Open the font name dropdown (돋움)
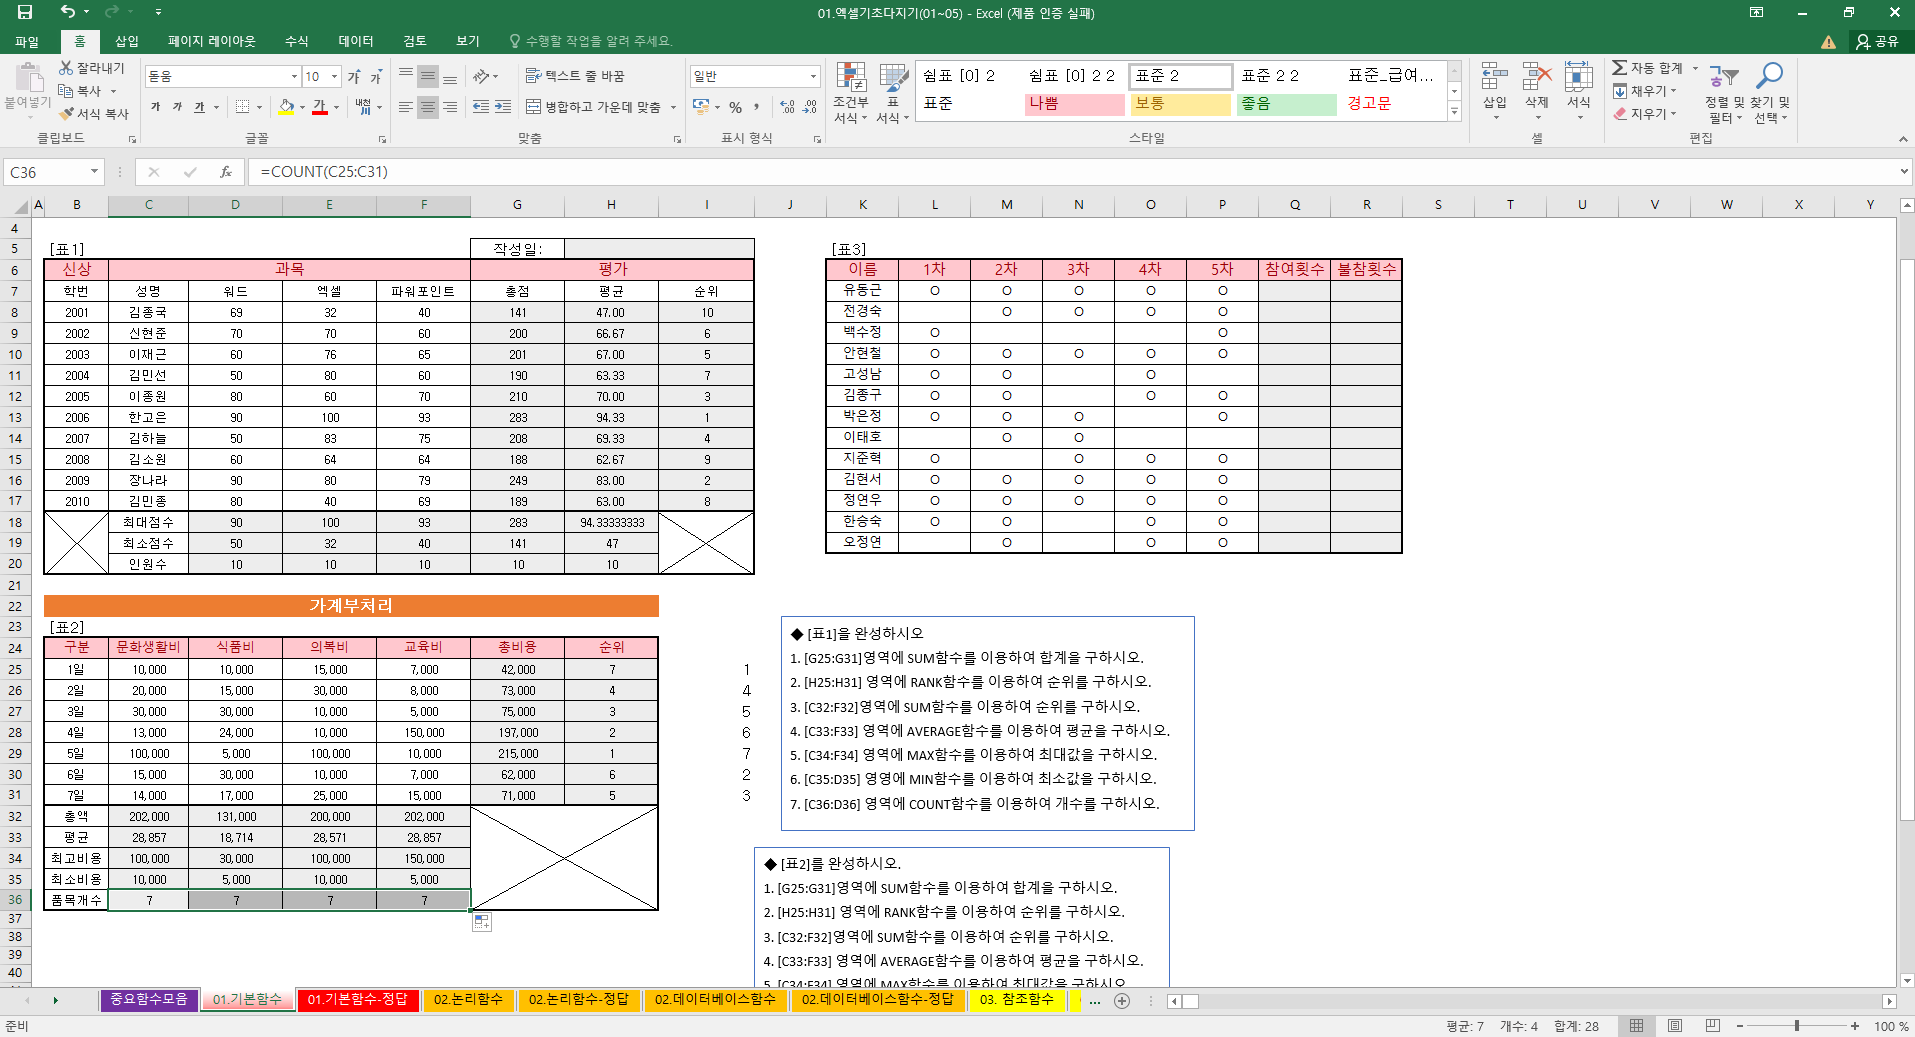 coord(294,77)
